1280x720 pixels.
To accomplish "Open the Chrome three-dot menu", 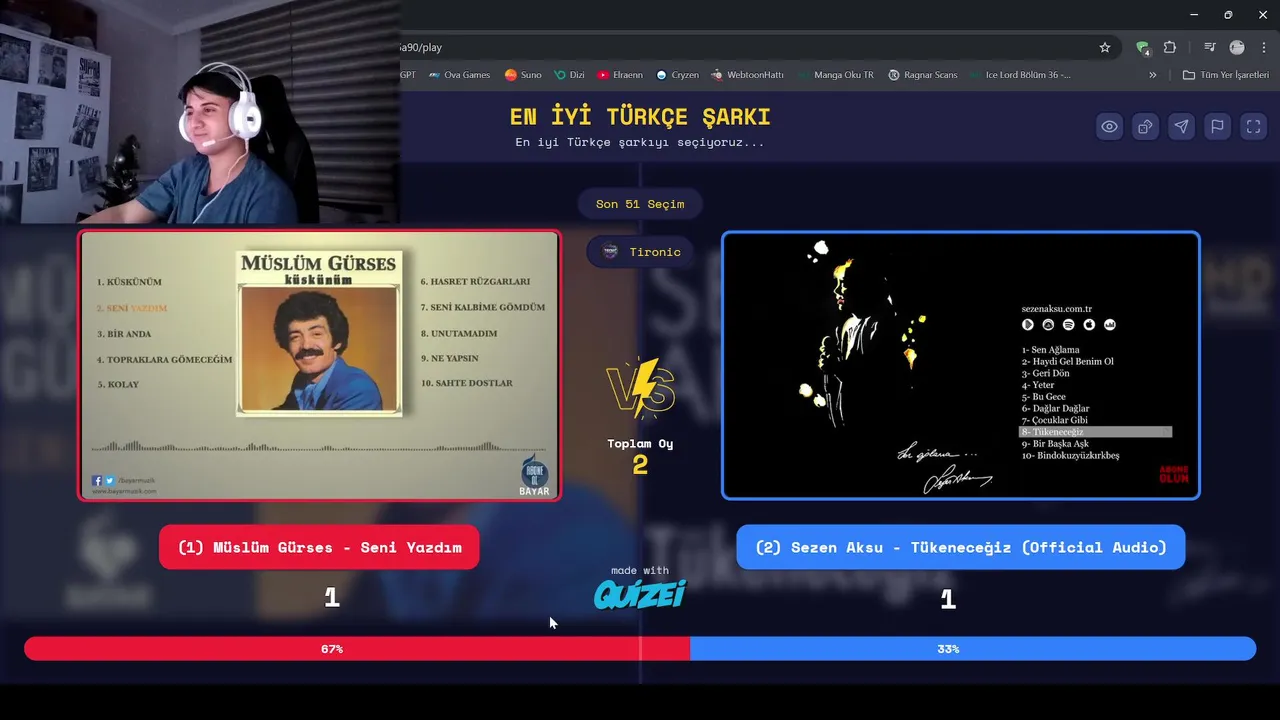I will pyautogui.click(x=1264, y=47).
